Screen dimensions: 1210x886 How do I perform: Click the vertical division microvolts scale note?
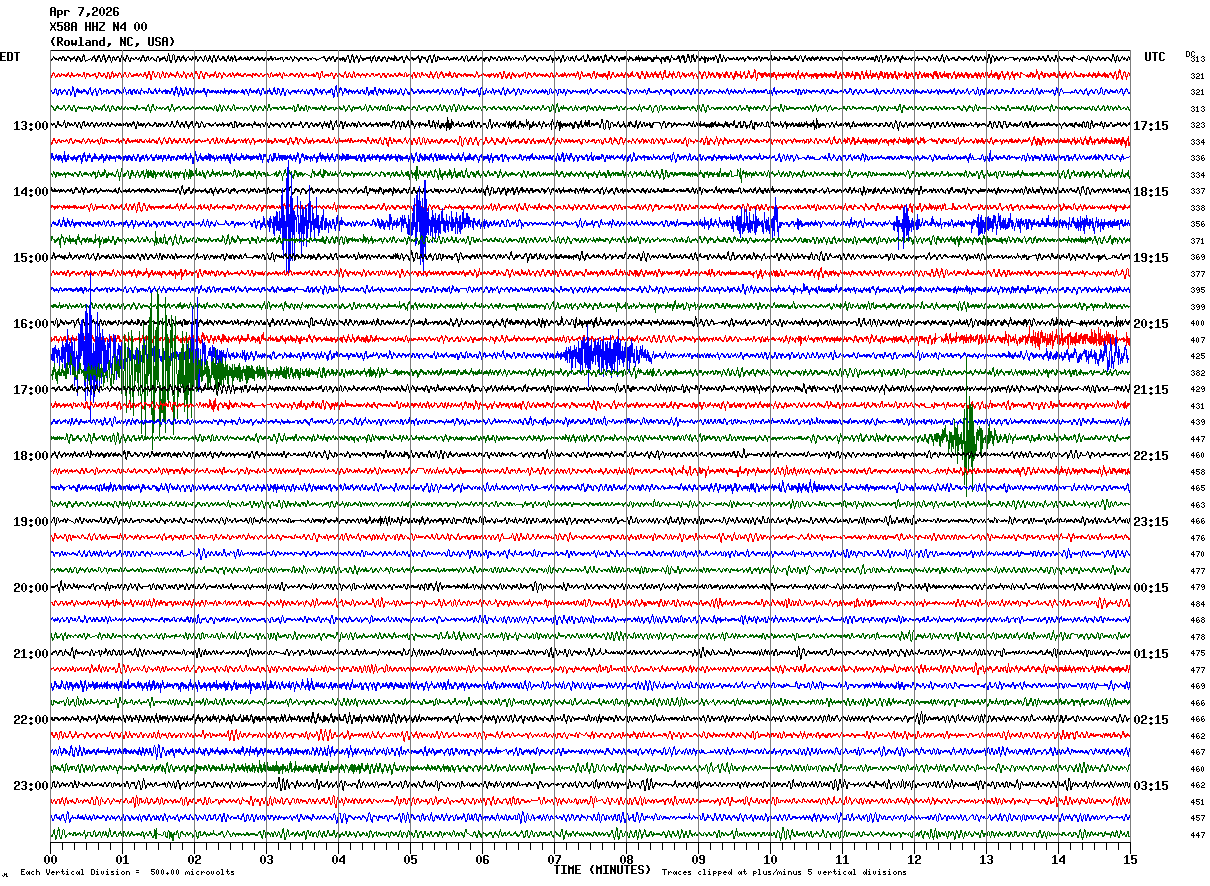click(127, 872)
